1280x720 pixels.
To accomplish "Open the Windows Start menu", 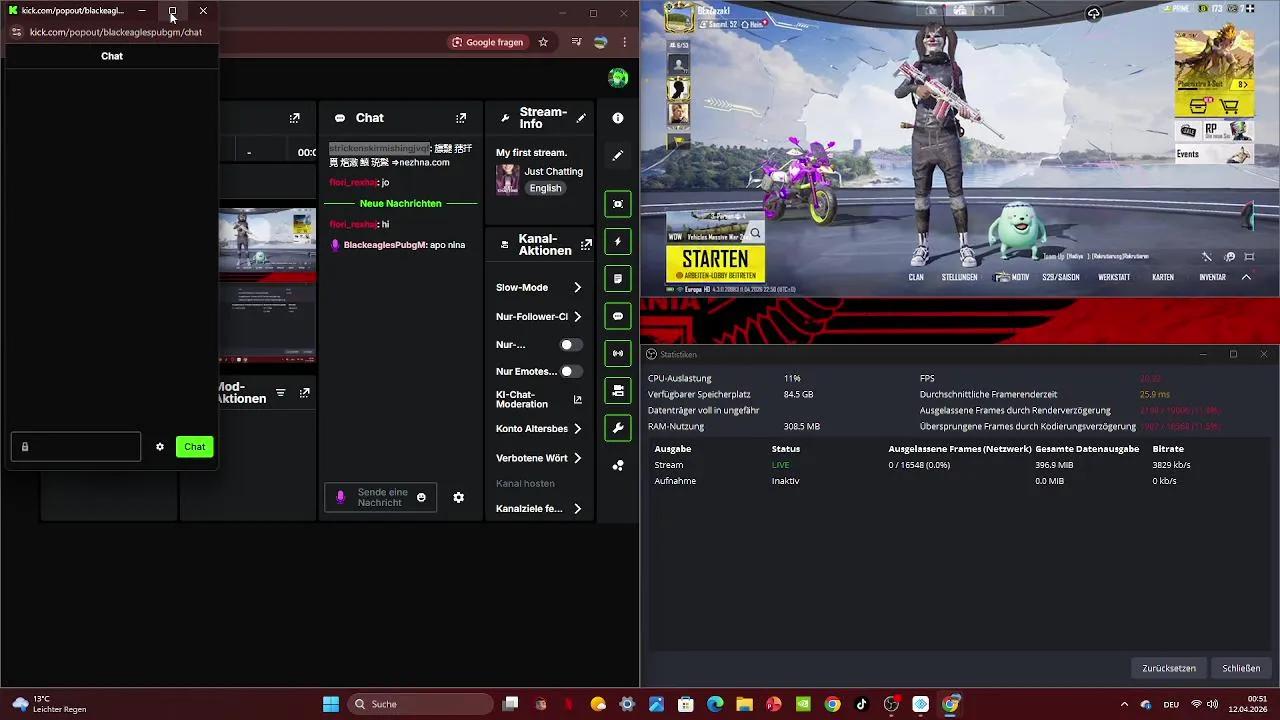I will pyautogui.click(x=331, y=704).
